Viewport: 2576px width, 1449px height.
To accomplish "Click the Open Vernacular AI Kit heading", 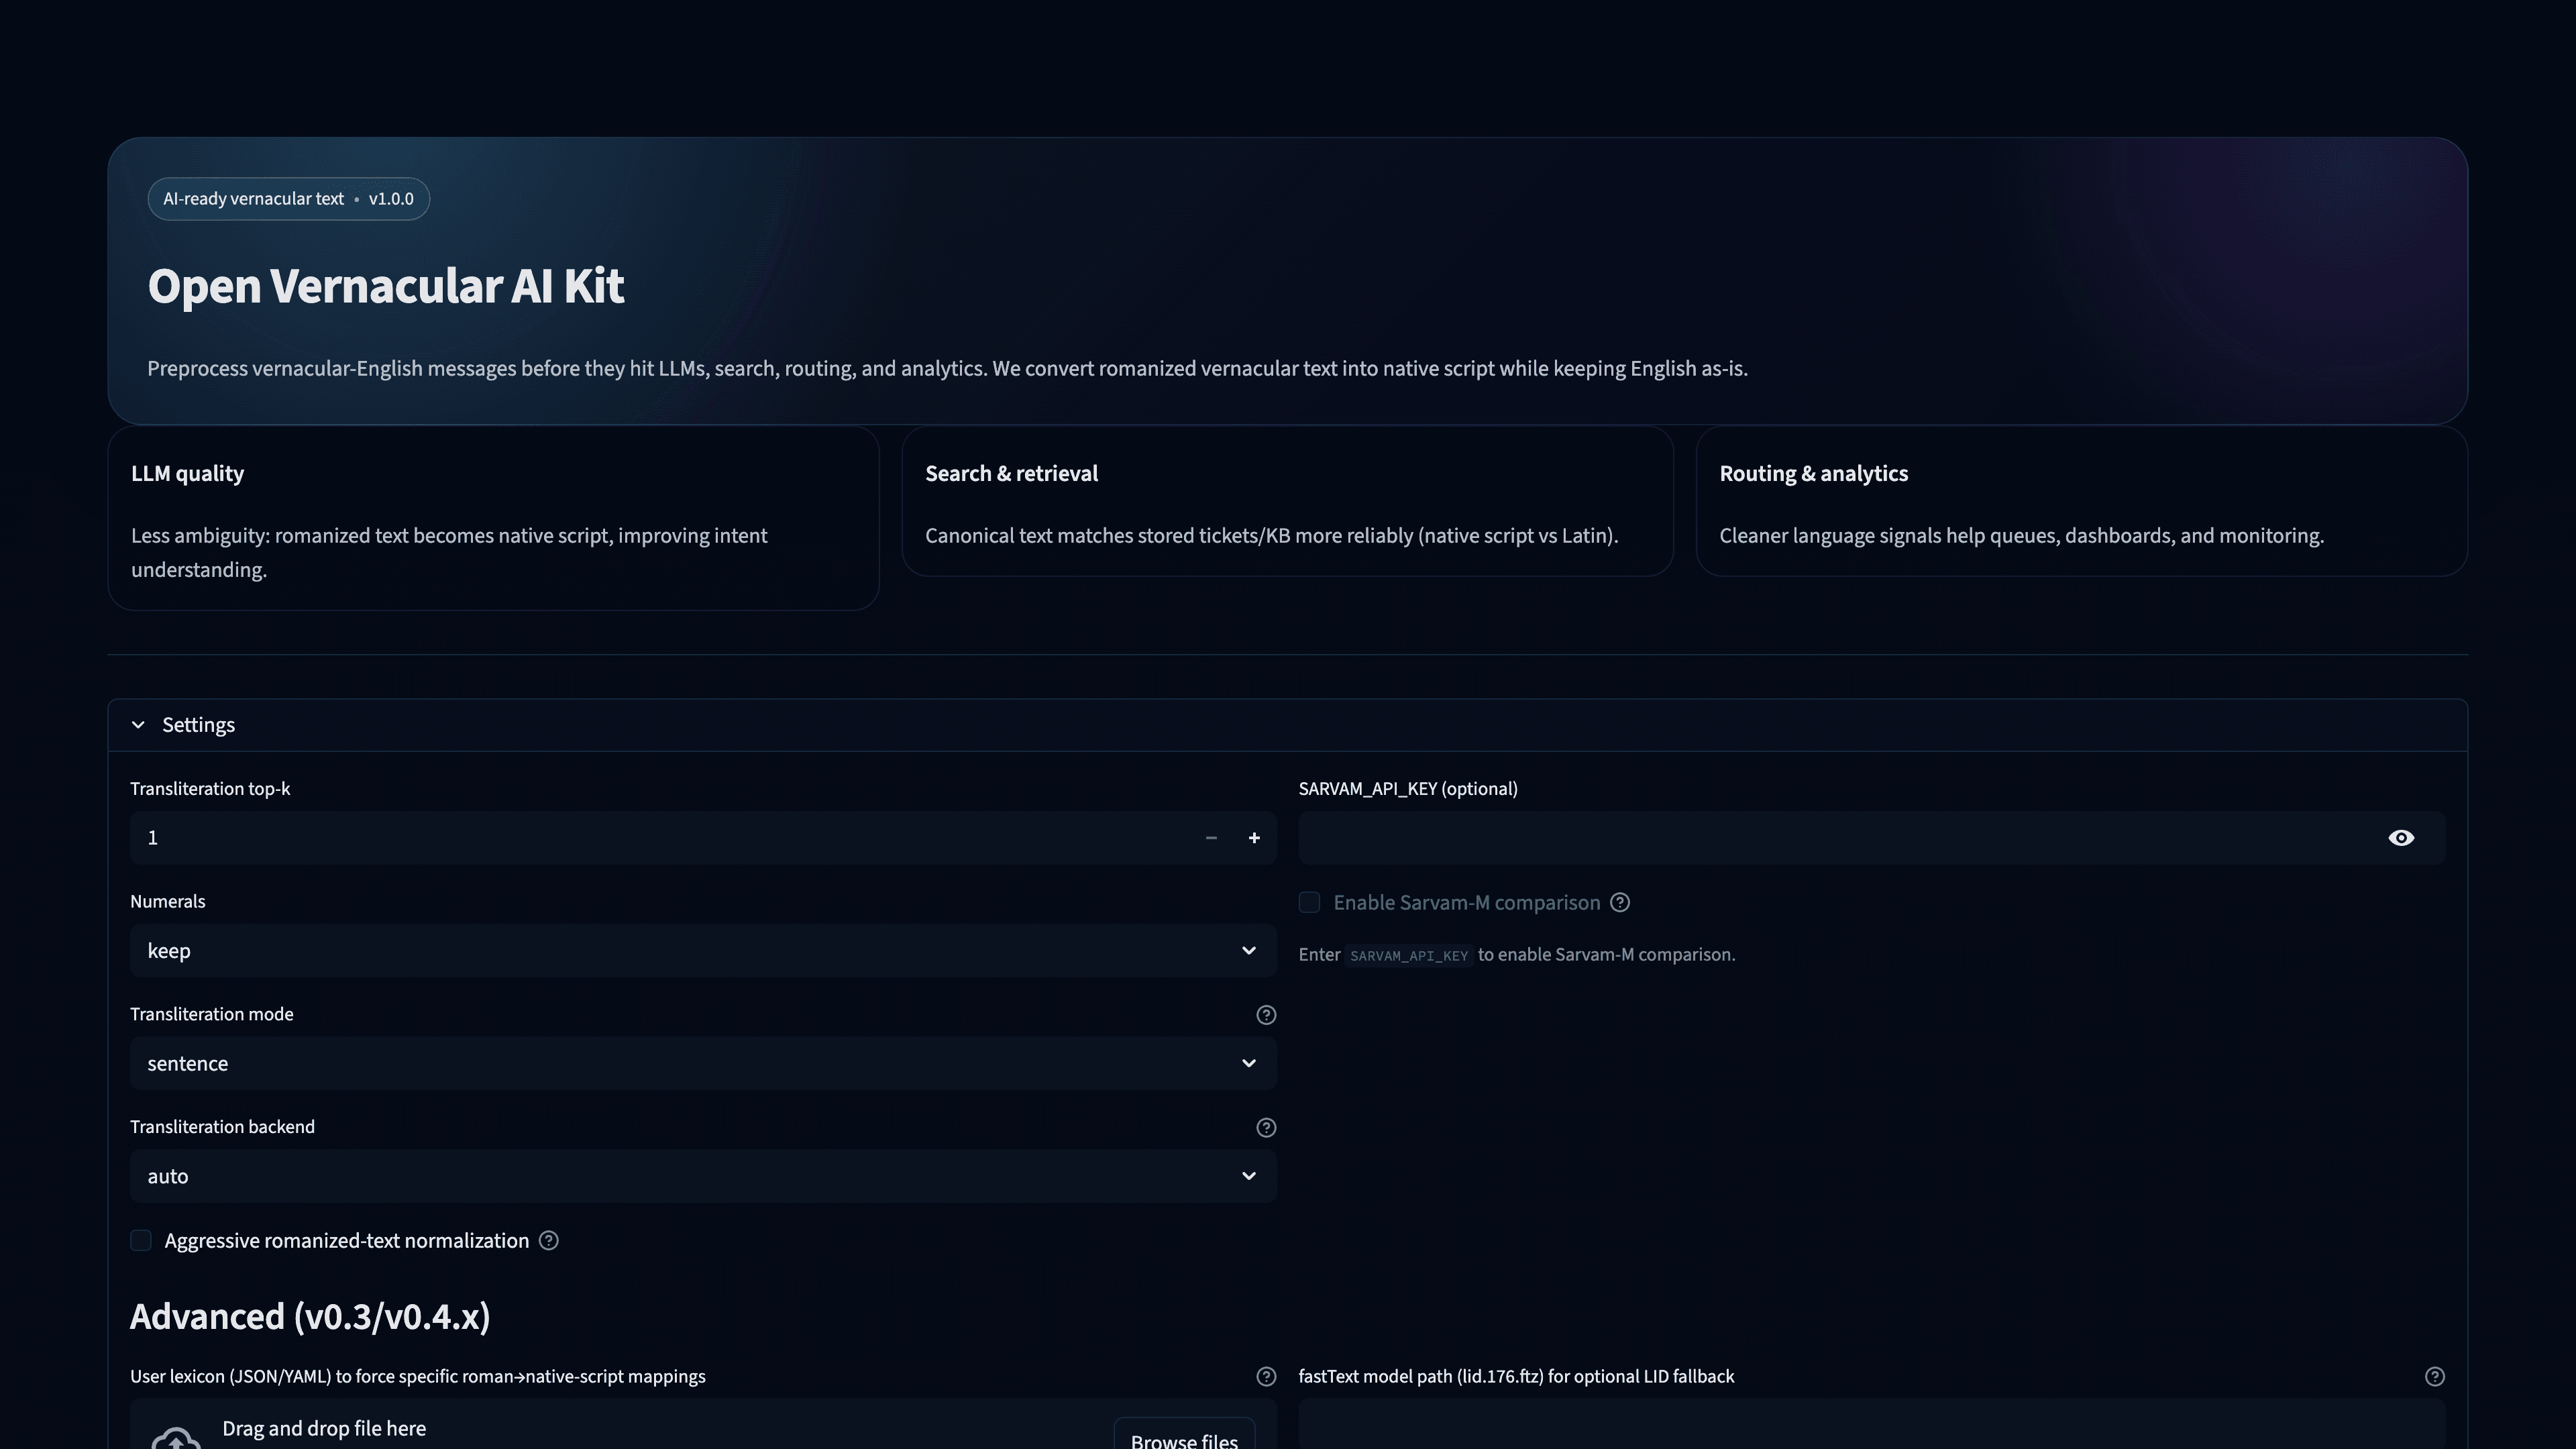I will point(386,287).
